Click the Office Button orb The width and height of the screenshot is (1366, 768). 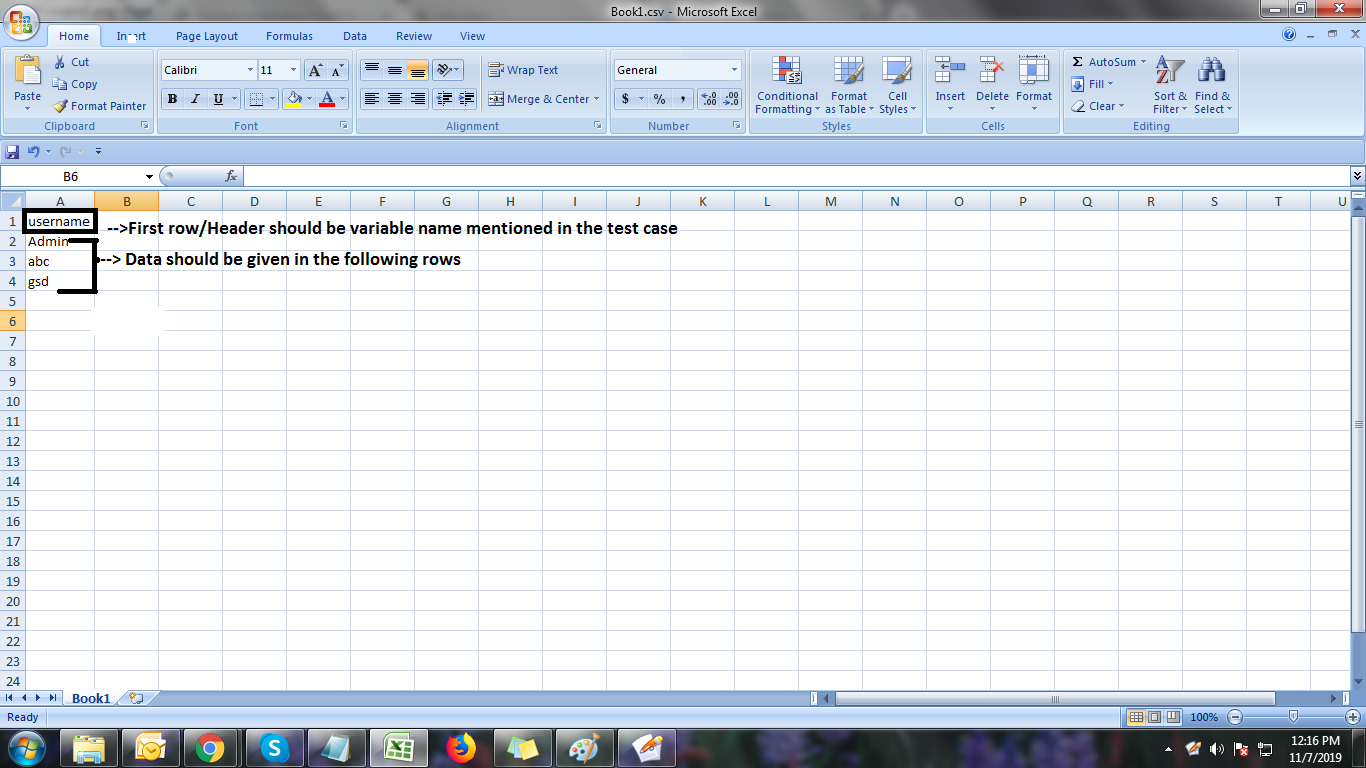pos(20,23)
